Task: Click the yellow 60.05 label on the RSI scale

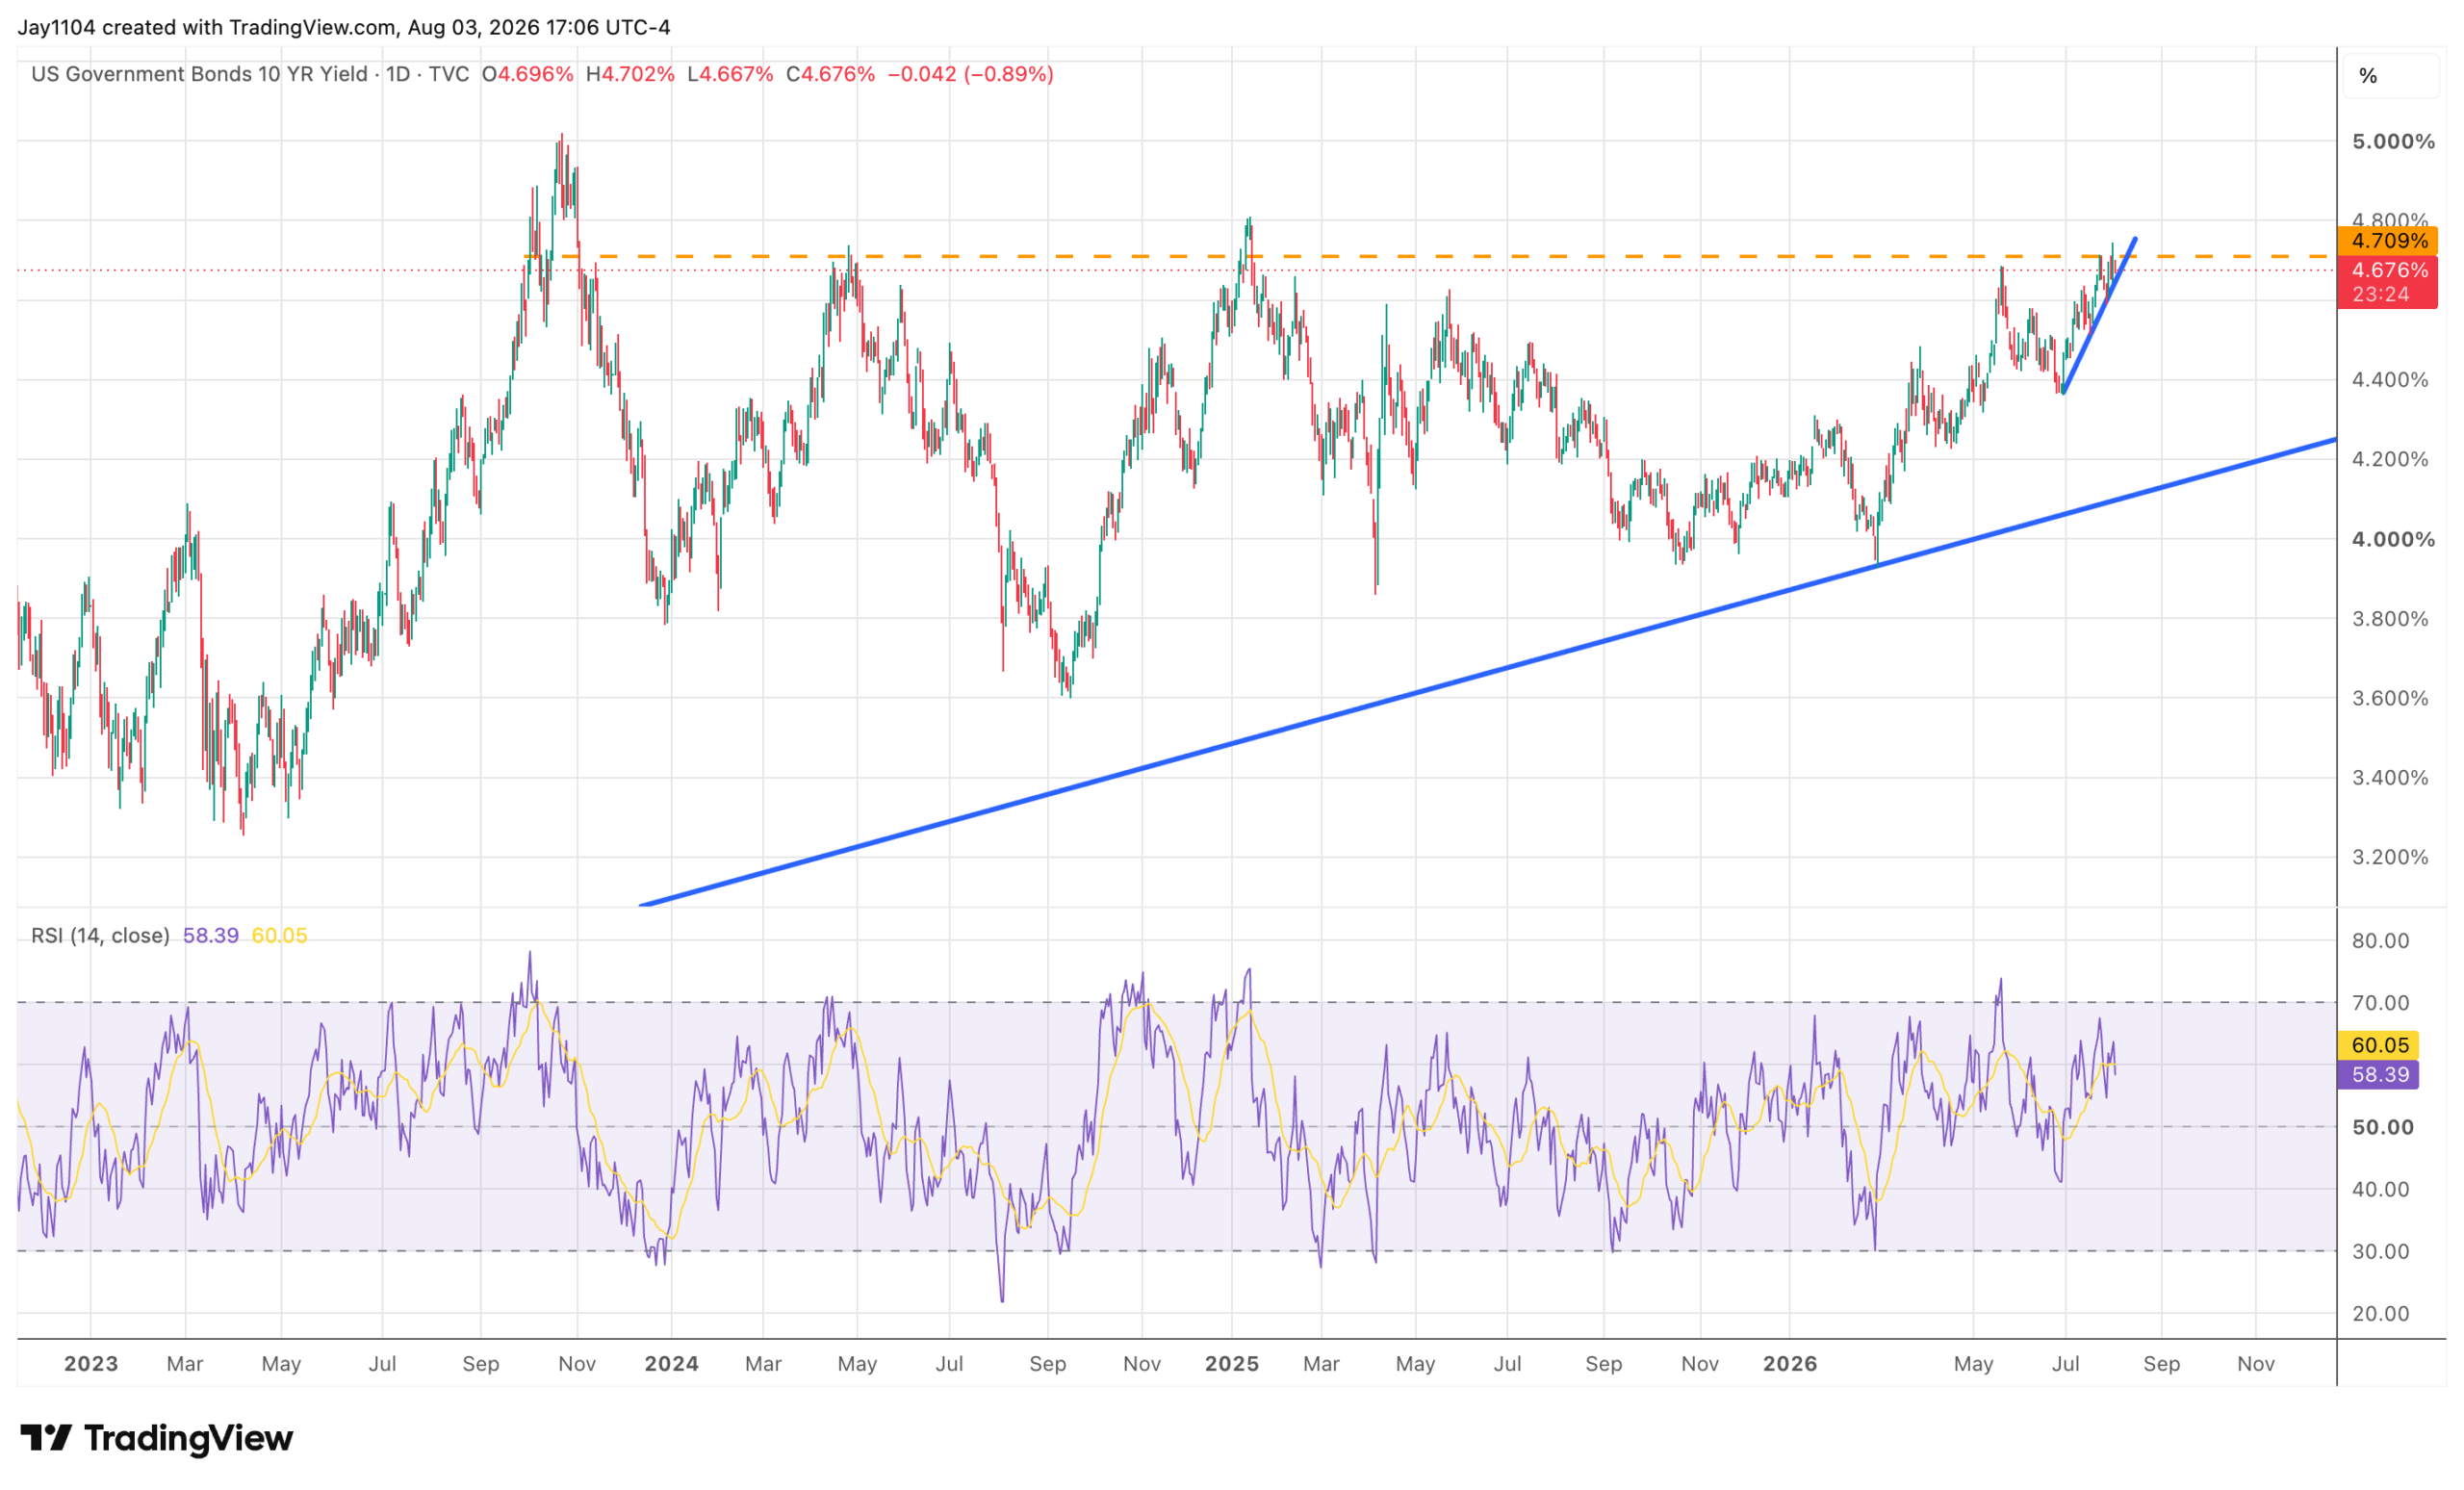Action: (2379, 1045)
